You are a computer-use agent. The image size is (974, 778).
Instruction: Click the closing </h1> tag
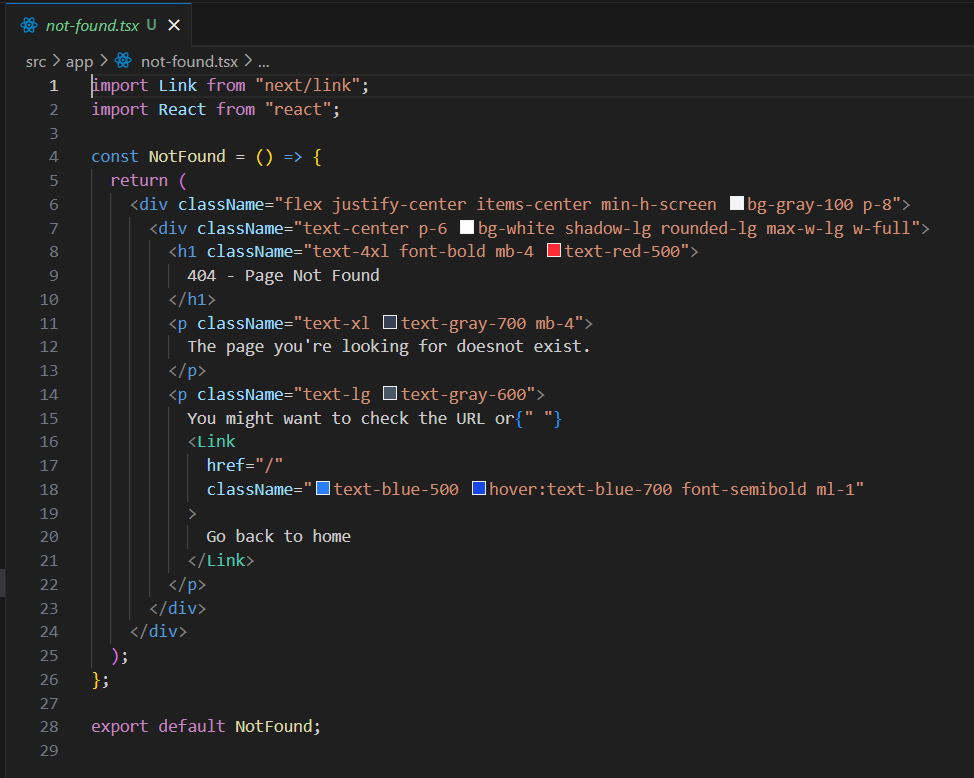click(192, 299)
